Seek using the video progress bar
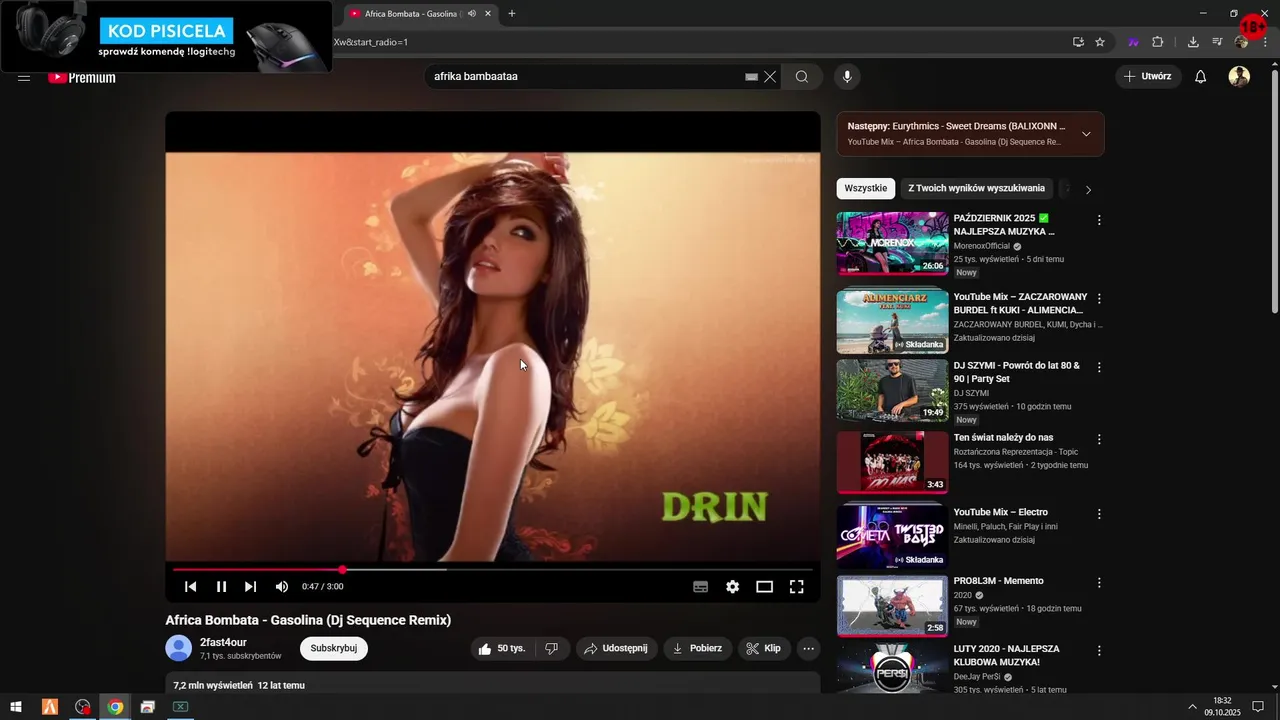This screenshot has width=1280, height=720. pyautogui.click(x=493, y=570)
